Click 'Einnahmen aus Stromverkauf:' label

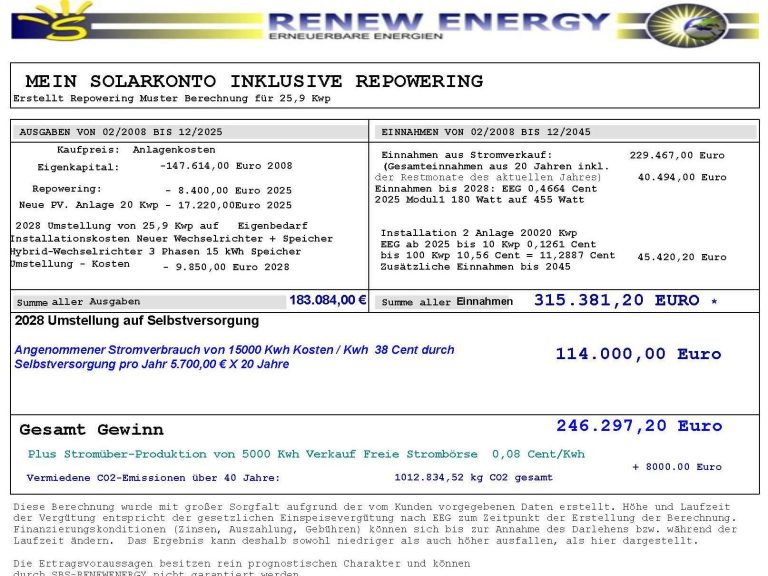(x=467, y=155)
